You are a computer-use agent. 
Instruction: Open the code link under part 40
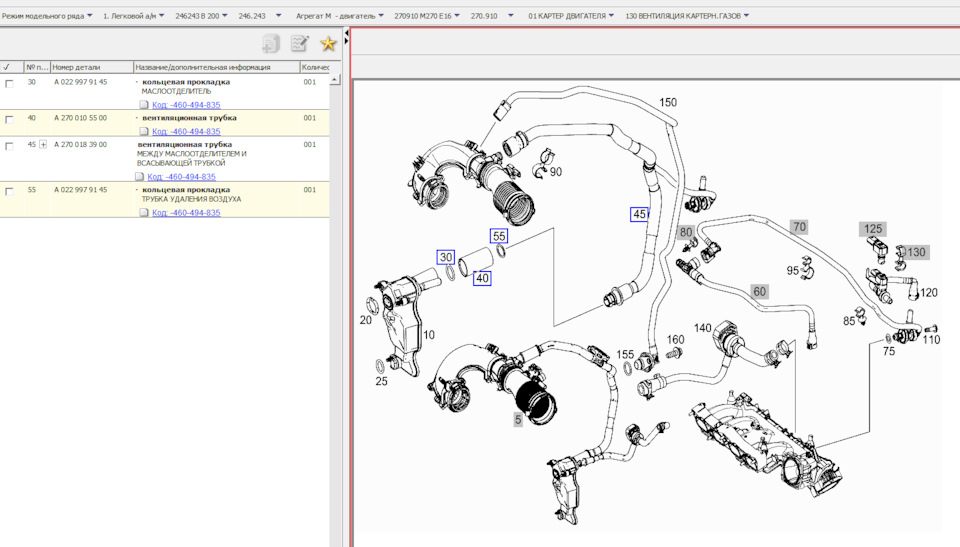tap(186, 132)
